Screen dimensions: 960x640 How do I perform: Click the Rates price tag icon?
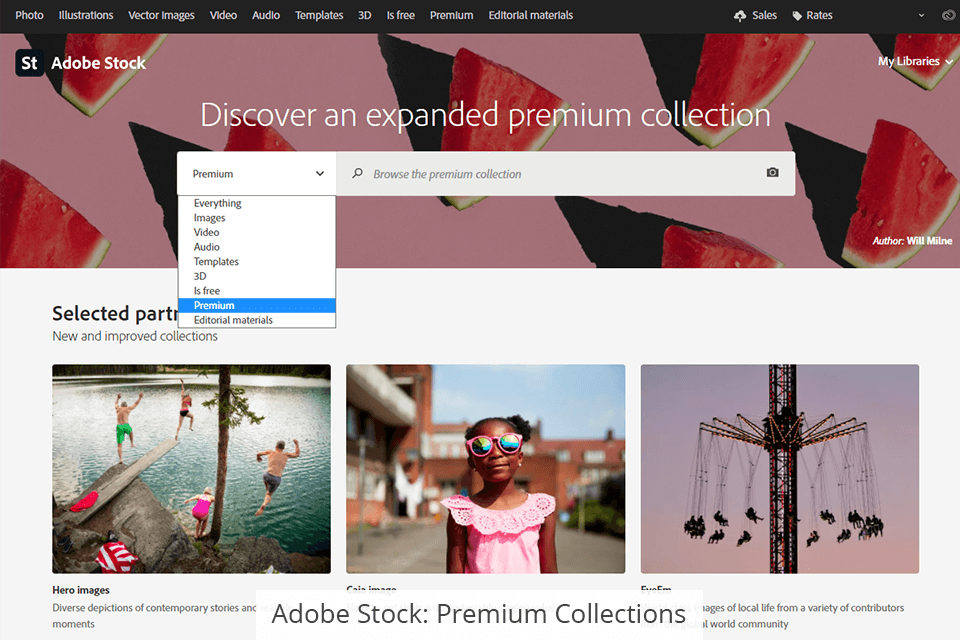tap(797, 16)
